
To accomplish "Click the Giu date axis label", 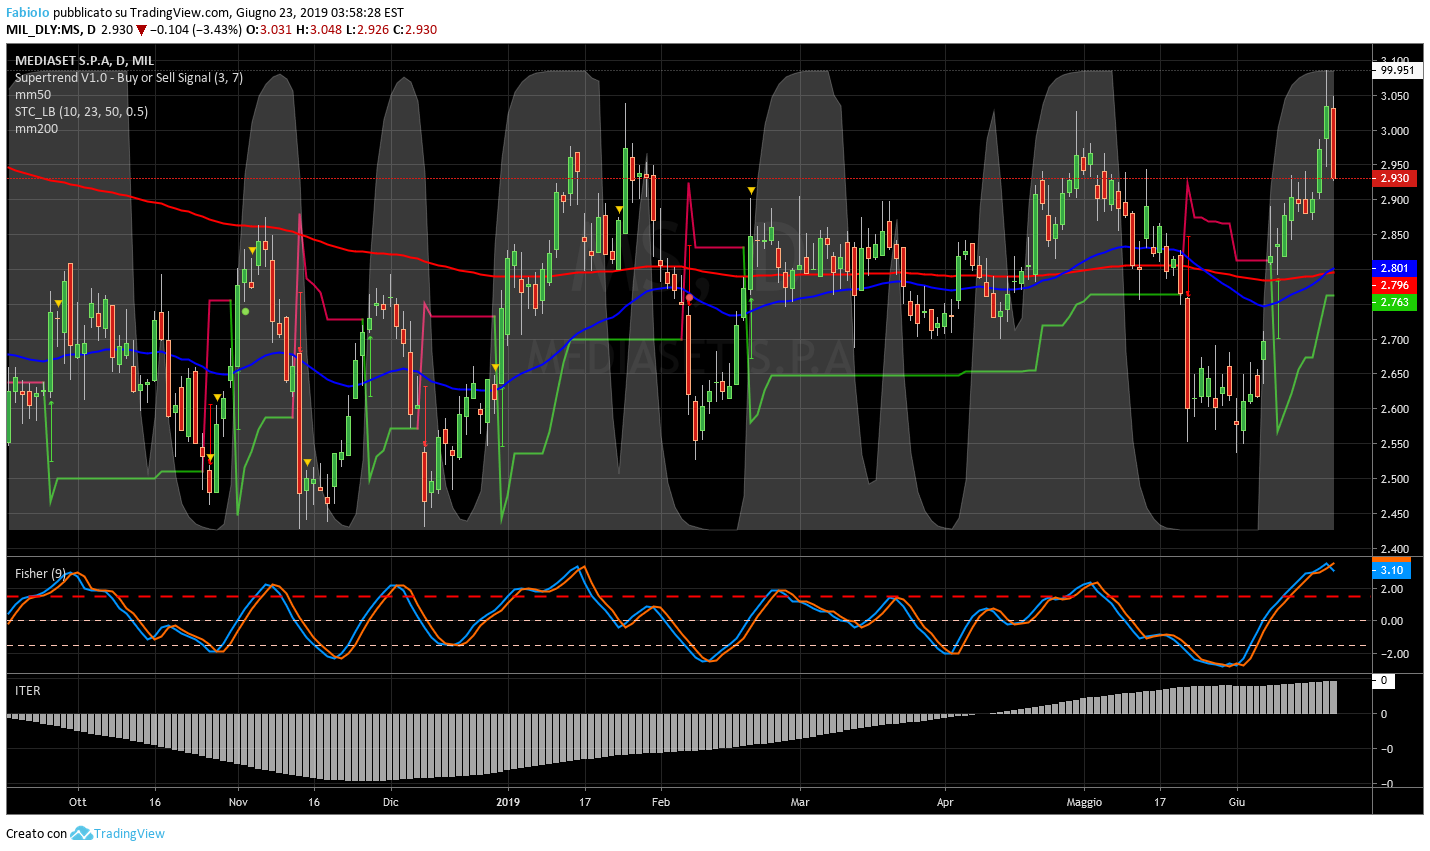I will point(1237,802).
